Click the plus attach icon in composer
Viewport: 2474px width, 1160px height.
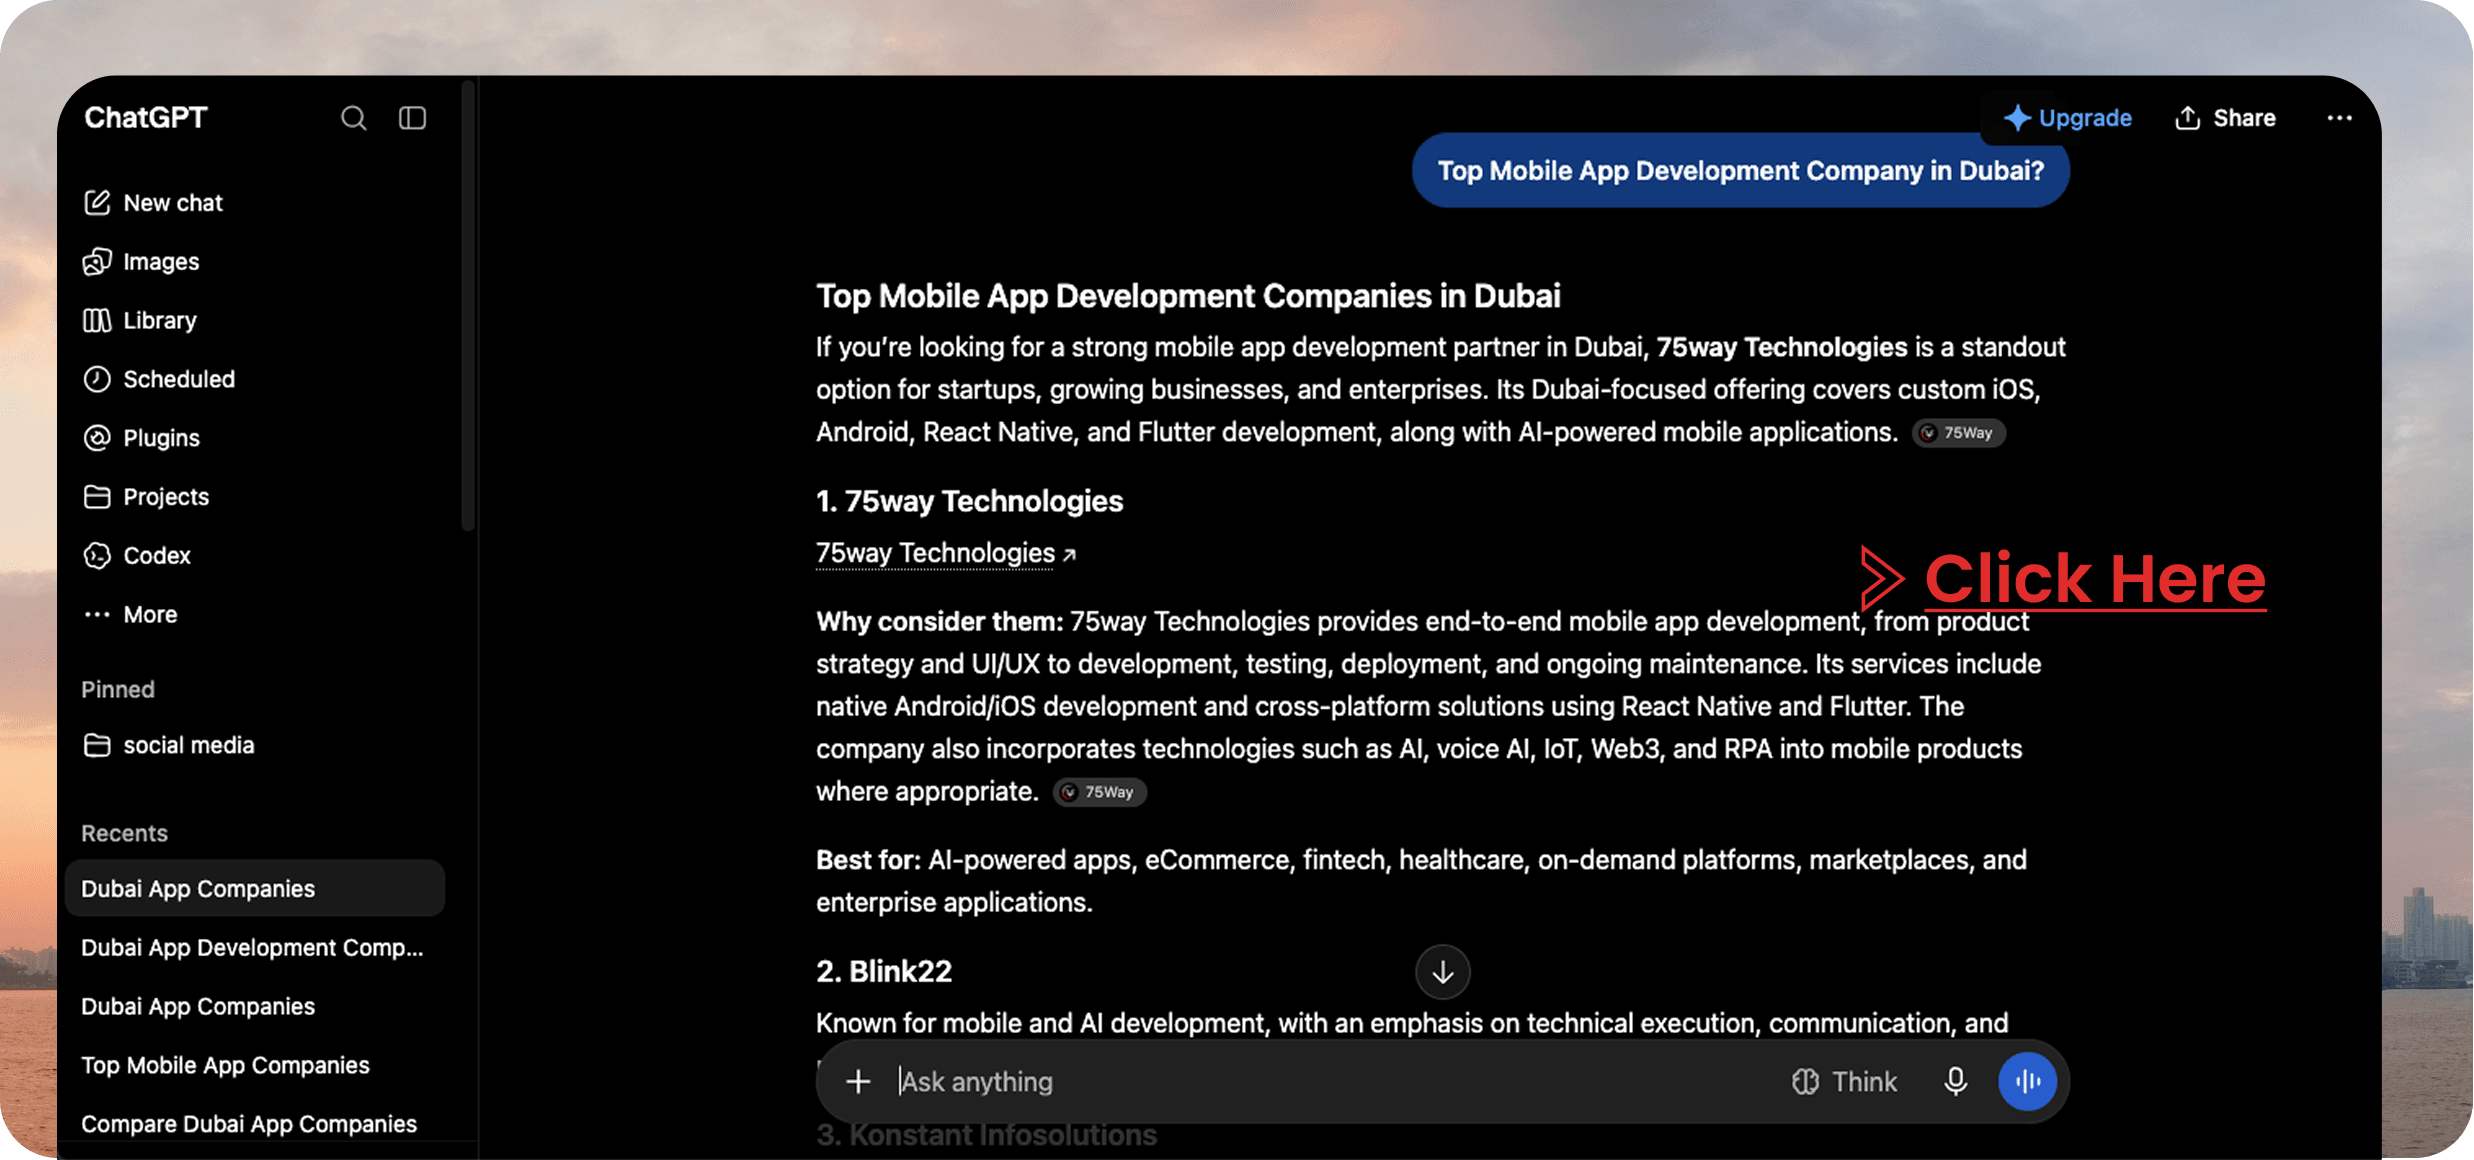pos(858,1082)
